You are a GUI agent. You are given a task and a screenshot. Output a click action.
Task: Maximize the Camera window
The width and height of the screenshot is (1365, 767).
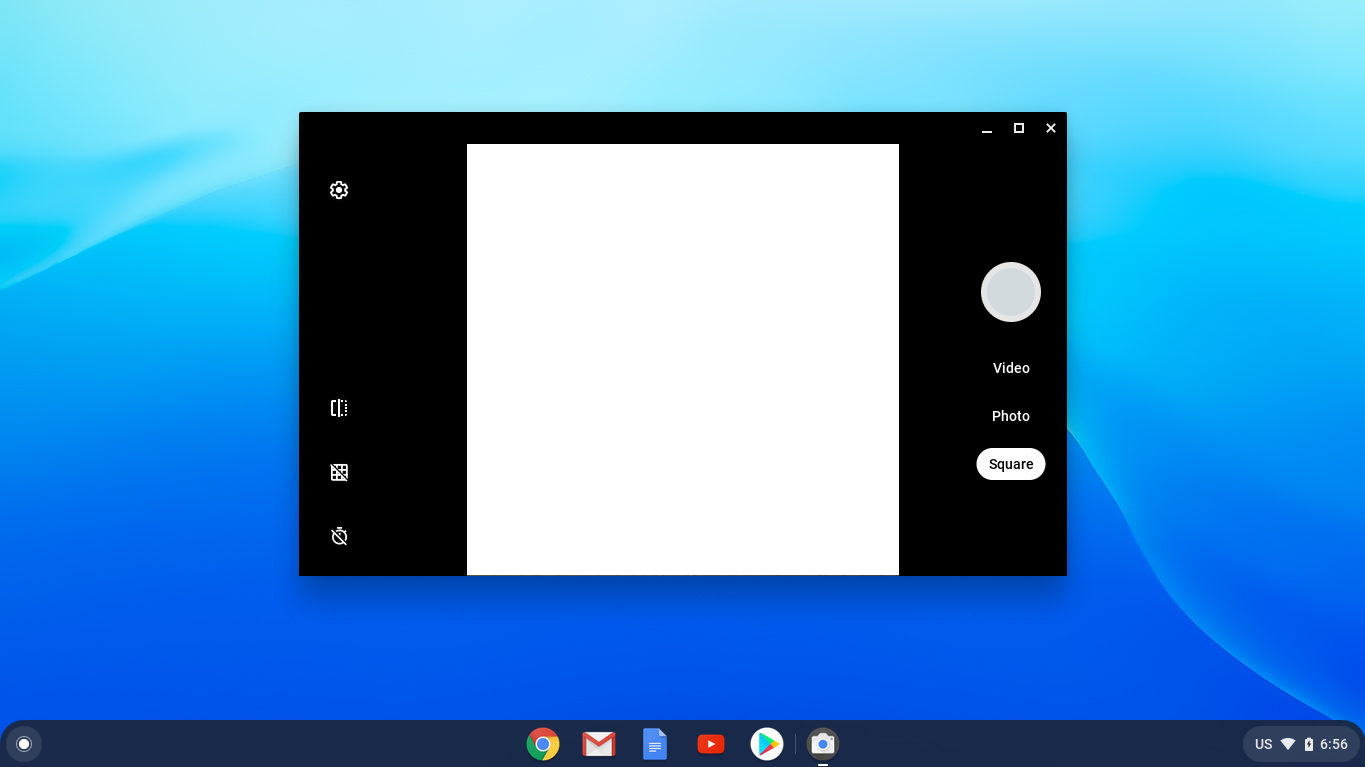[1019, 128]
